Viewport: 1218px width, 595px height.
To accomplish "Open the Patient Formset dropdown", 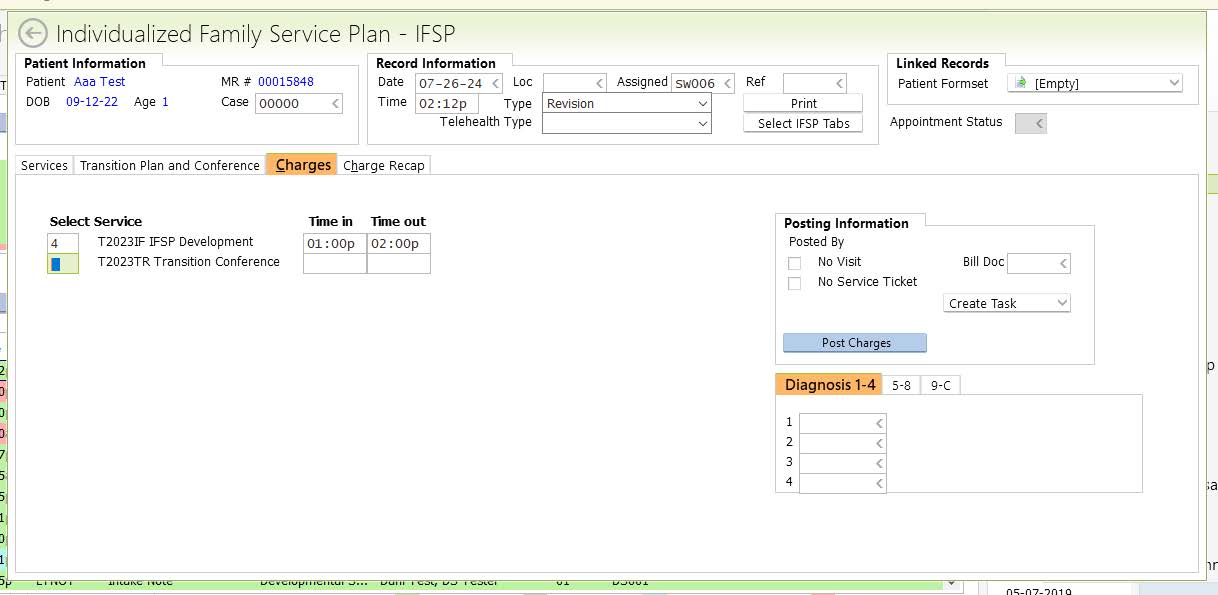I will coord(1173,83).
